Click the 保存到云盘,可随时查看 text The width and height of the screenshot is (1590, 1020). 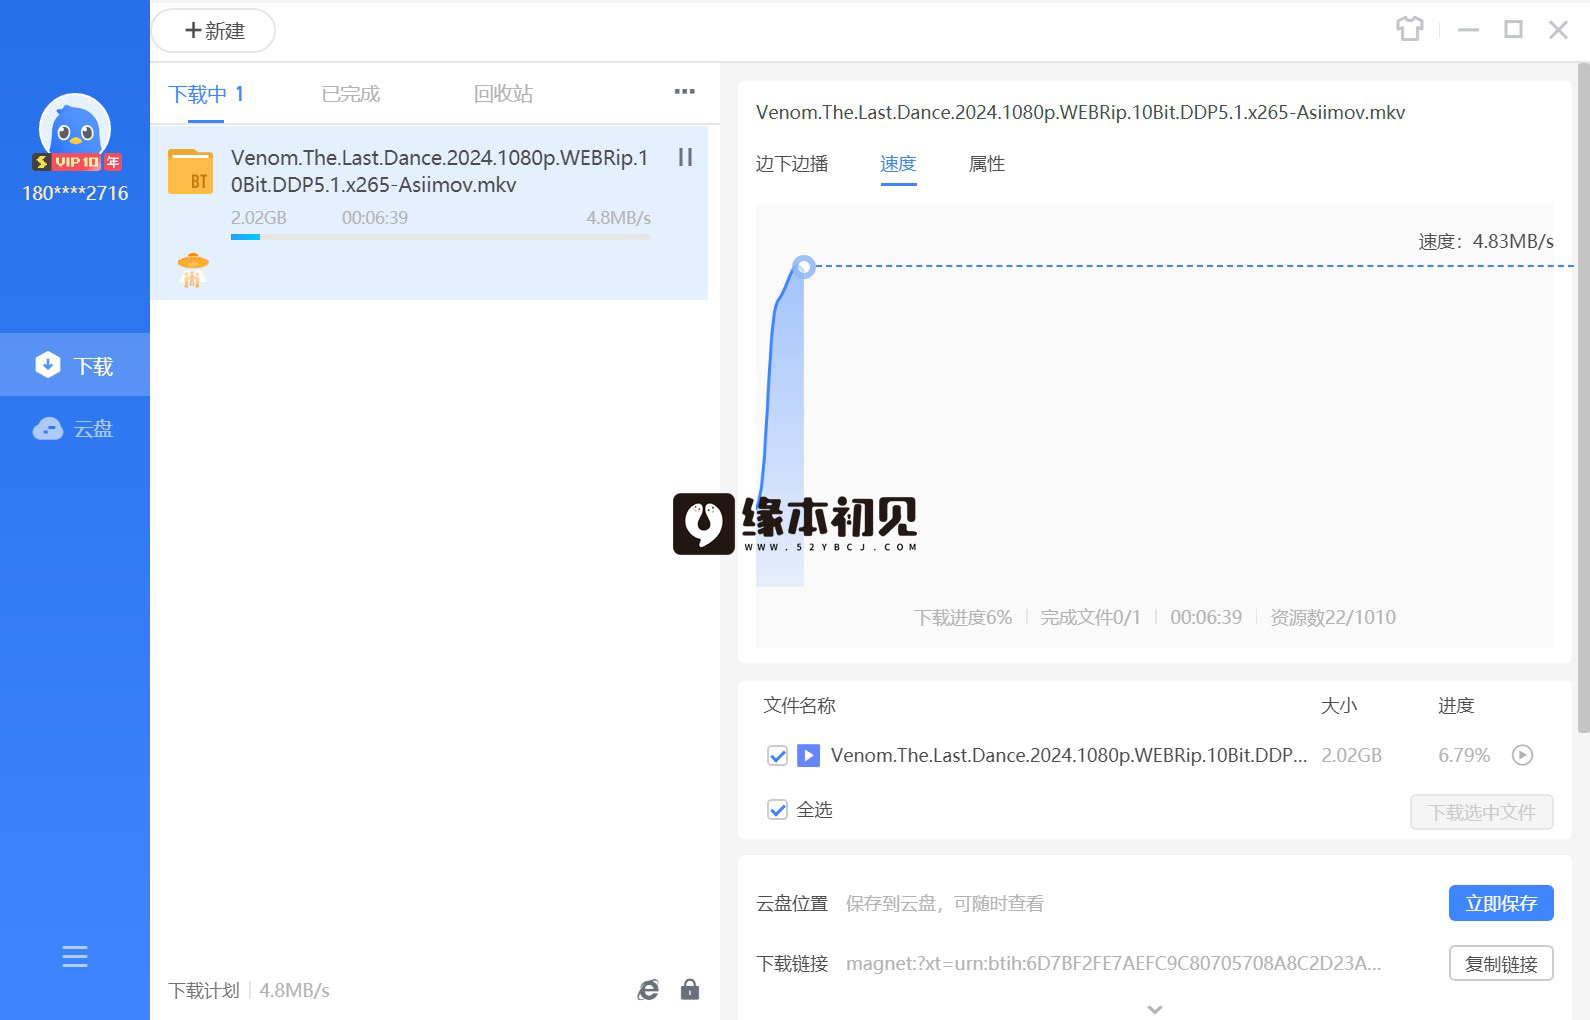(x=945, y=904)
